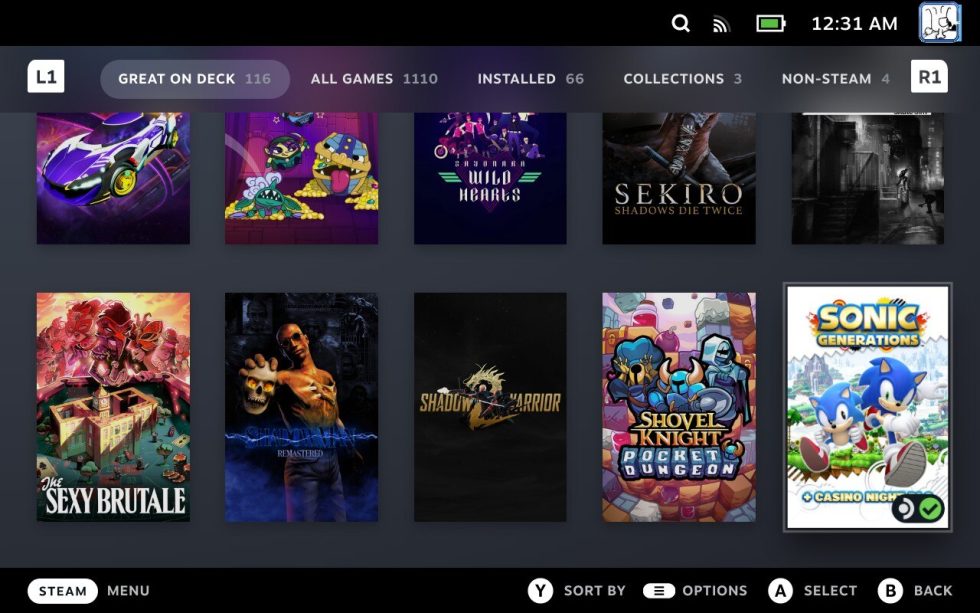Select Shovel Knight Pocket Dungeon cover

point(679,407)
